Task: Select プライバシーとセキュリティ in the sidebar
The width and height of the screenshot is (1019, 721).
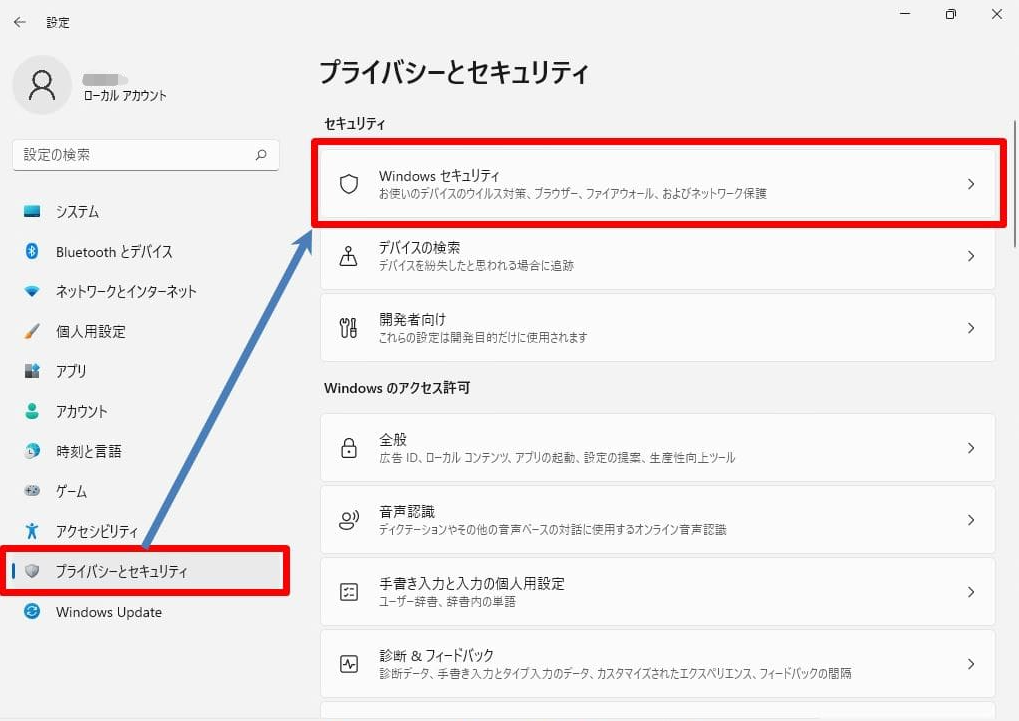Action: click(x=146, y=571)
